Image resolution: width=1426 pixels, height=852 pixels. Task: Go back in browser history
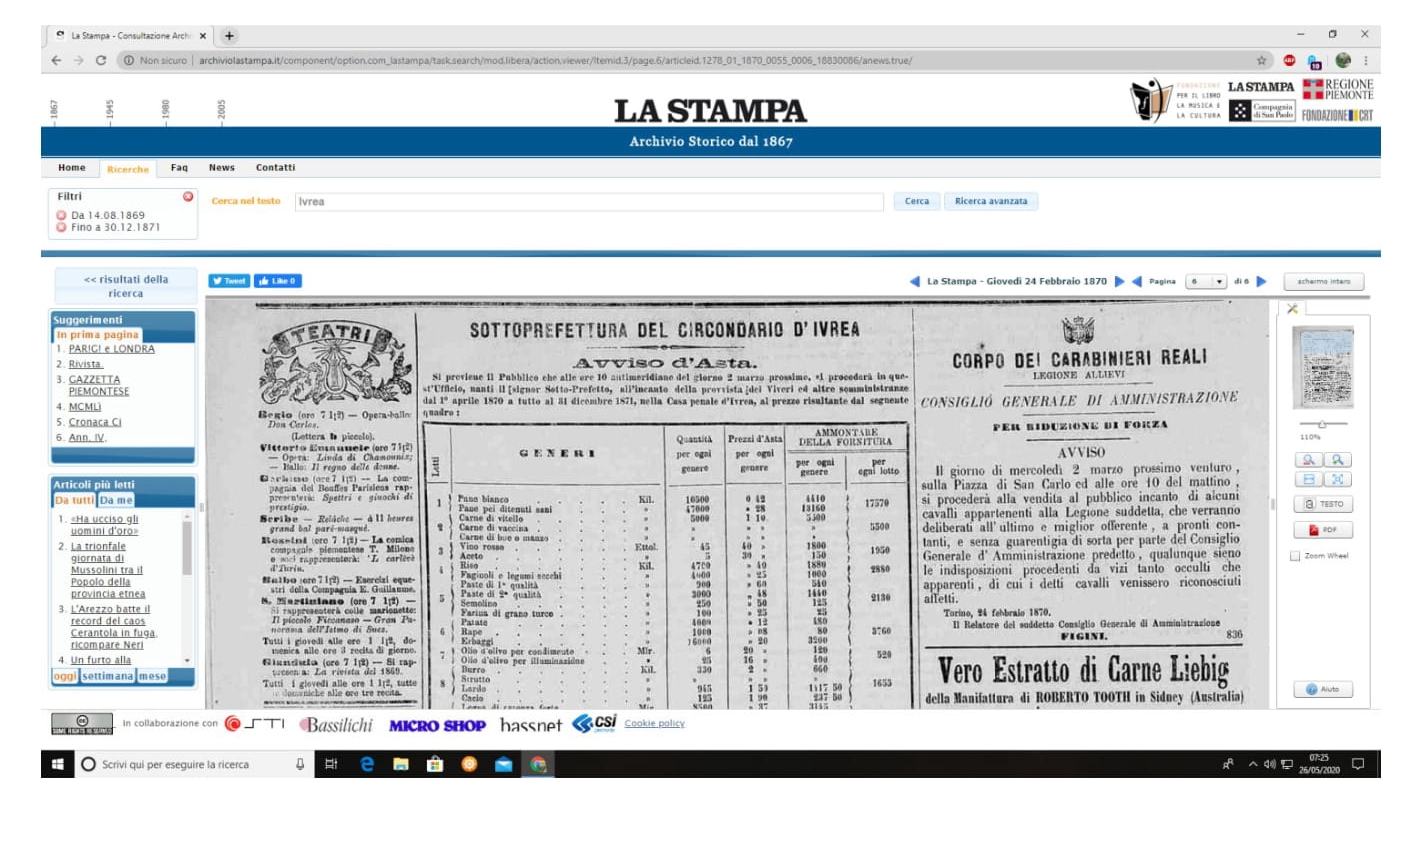pos(56,61)
